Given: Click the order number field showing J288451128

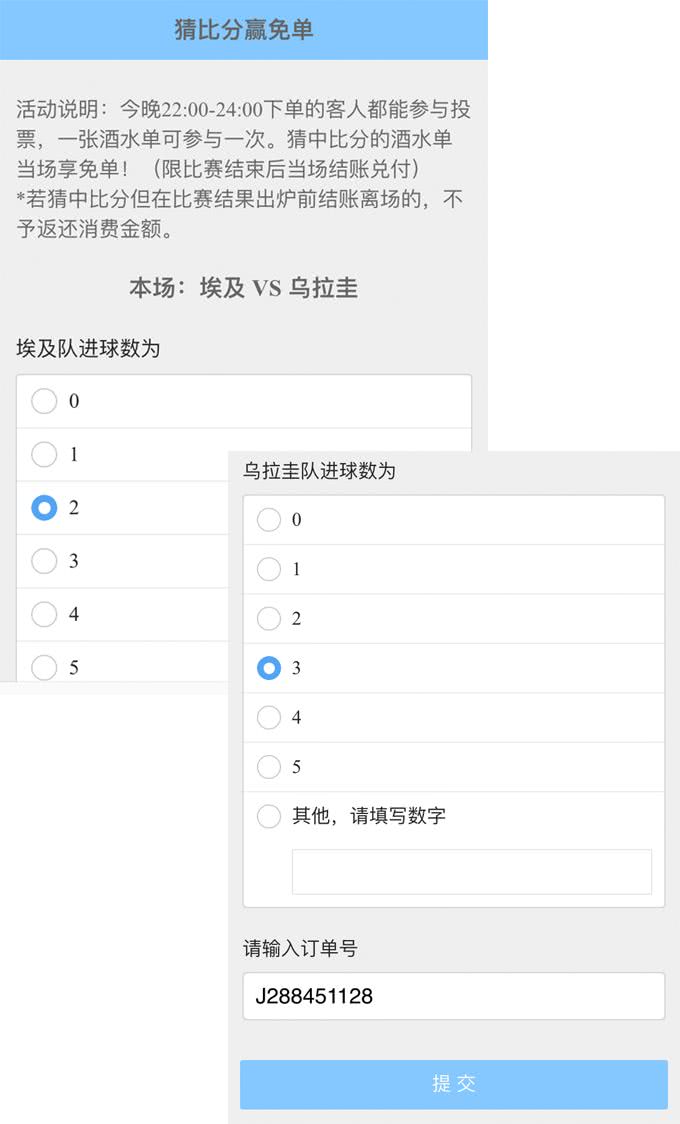Looking at the screenshot, I should (x=454, y=997).
